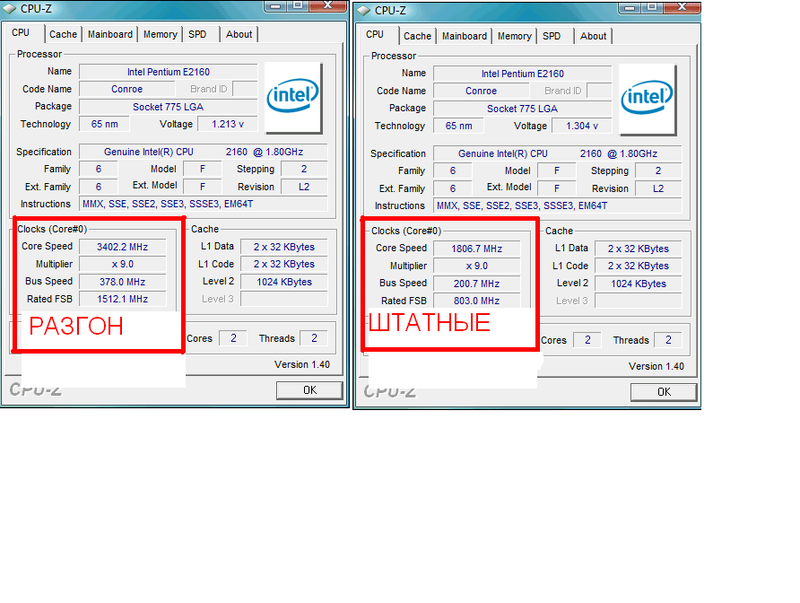The width and height of the screenshot is (800, 603).
Task: Click the Instructions field in left window
Action: [x=204, y=204]
